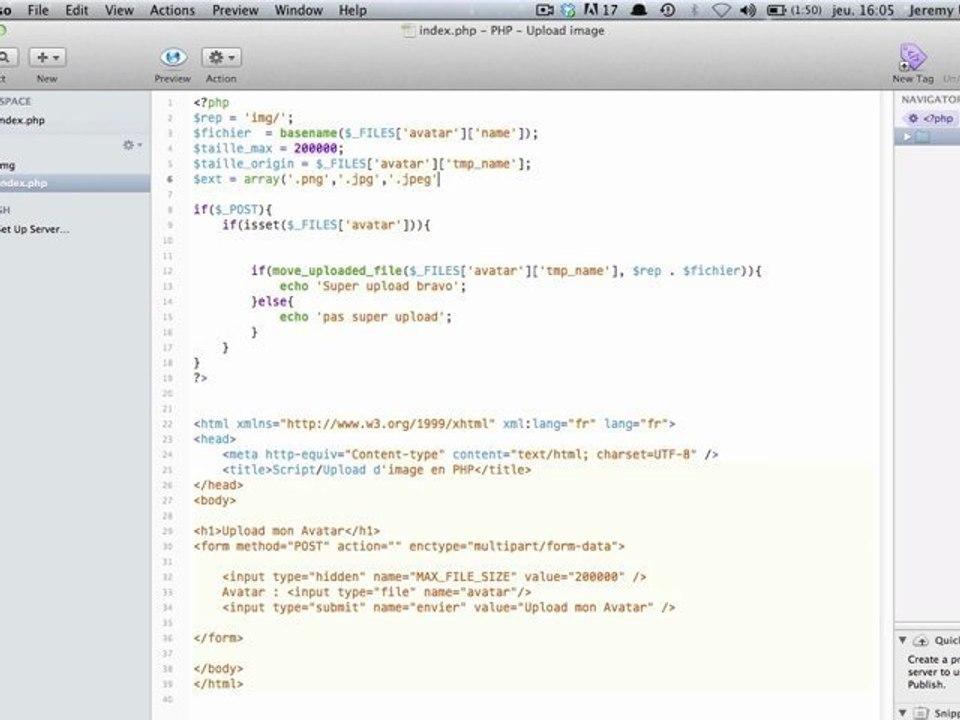Click on '$taille_max = 200000;' code line
This screenshot has width=960, height=720.
coord(269,149)
